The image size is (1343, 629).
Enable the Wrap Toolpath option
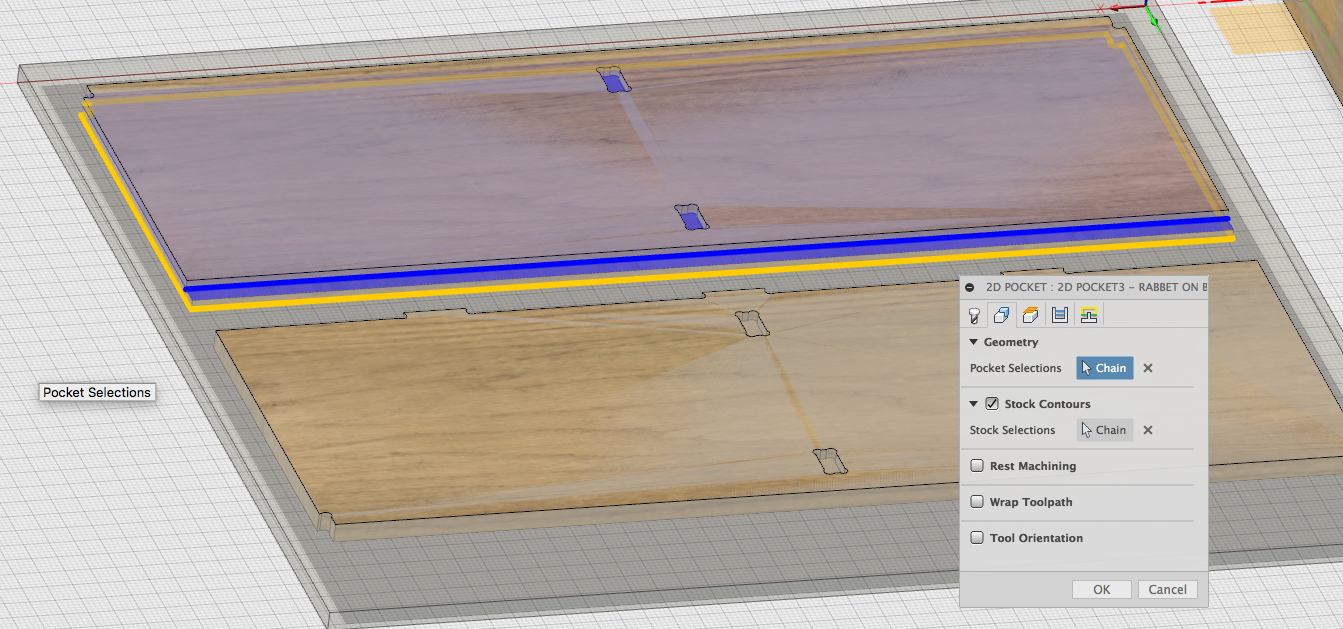pos(977,502)
